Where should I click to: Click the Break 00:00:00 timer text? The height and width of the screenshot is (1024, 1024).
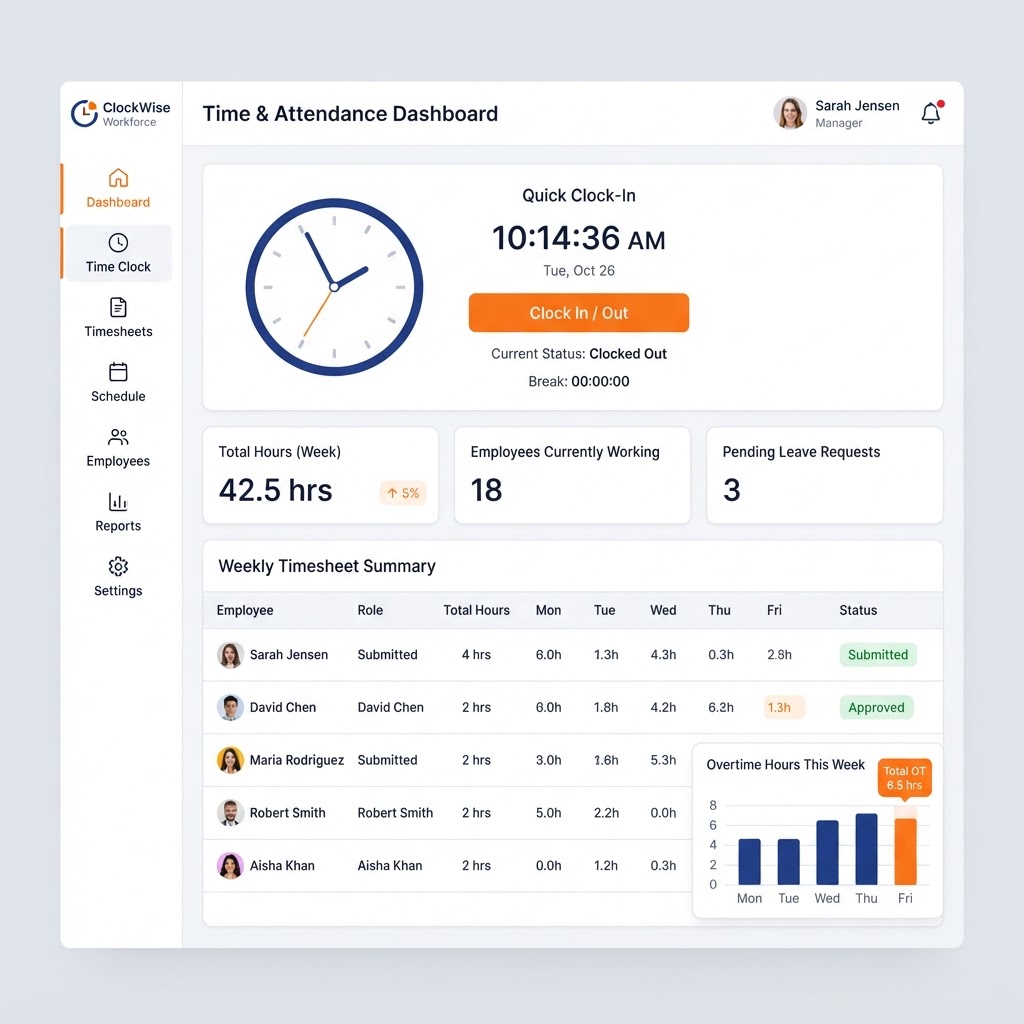(x=579, y=381)
